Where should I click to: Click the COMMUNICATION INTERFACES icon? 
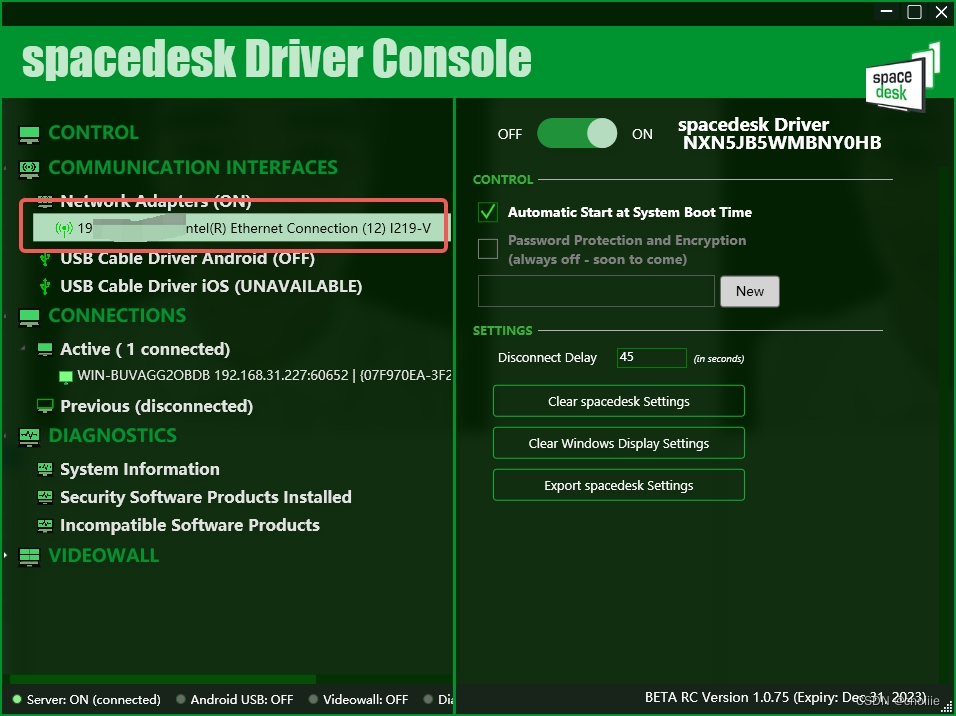click(29, 168)
